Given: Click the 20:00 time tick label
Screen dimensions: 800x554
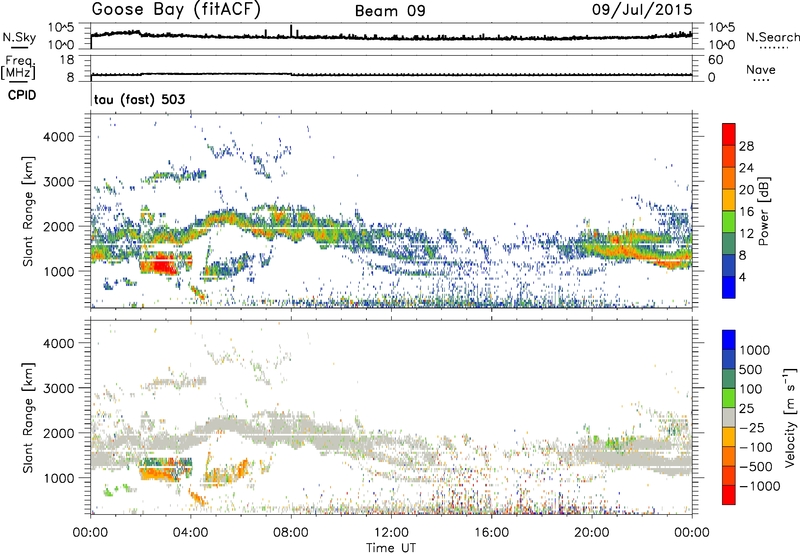Looking at the screenshot, I should point(591,533).
